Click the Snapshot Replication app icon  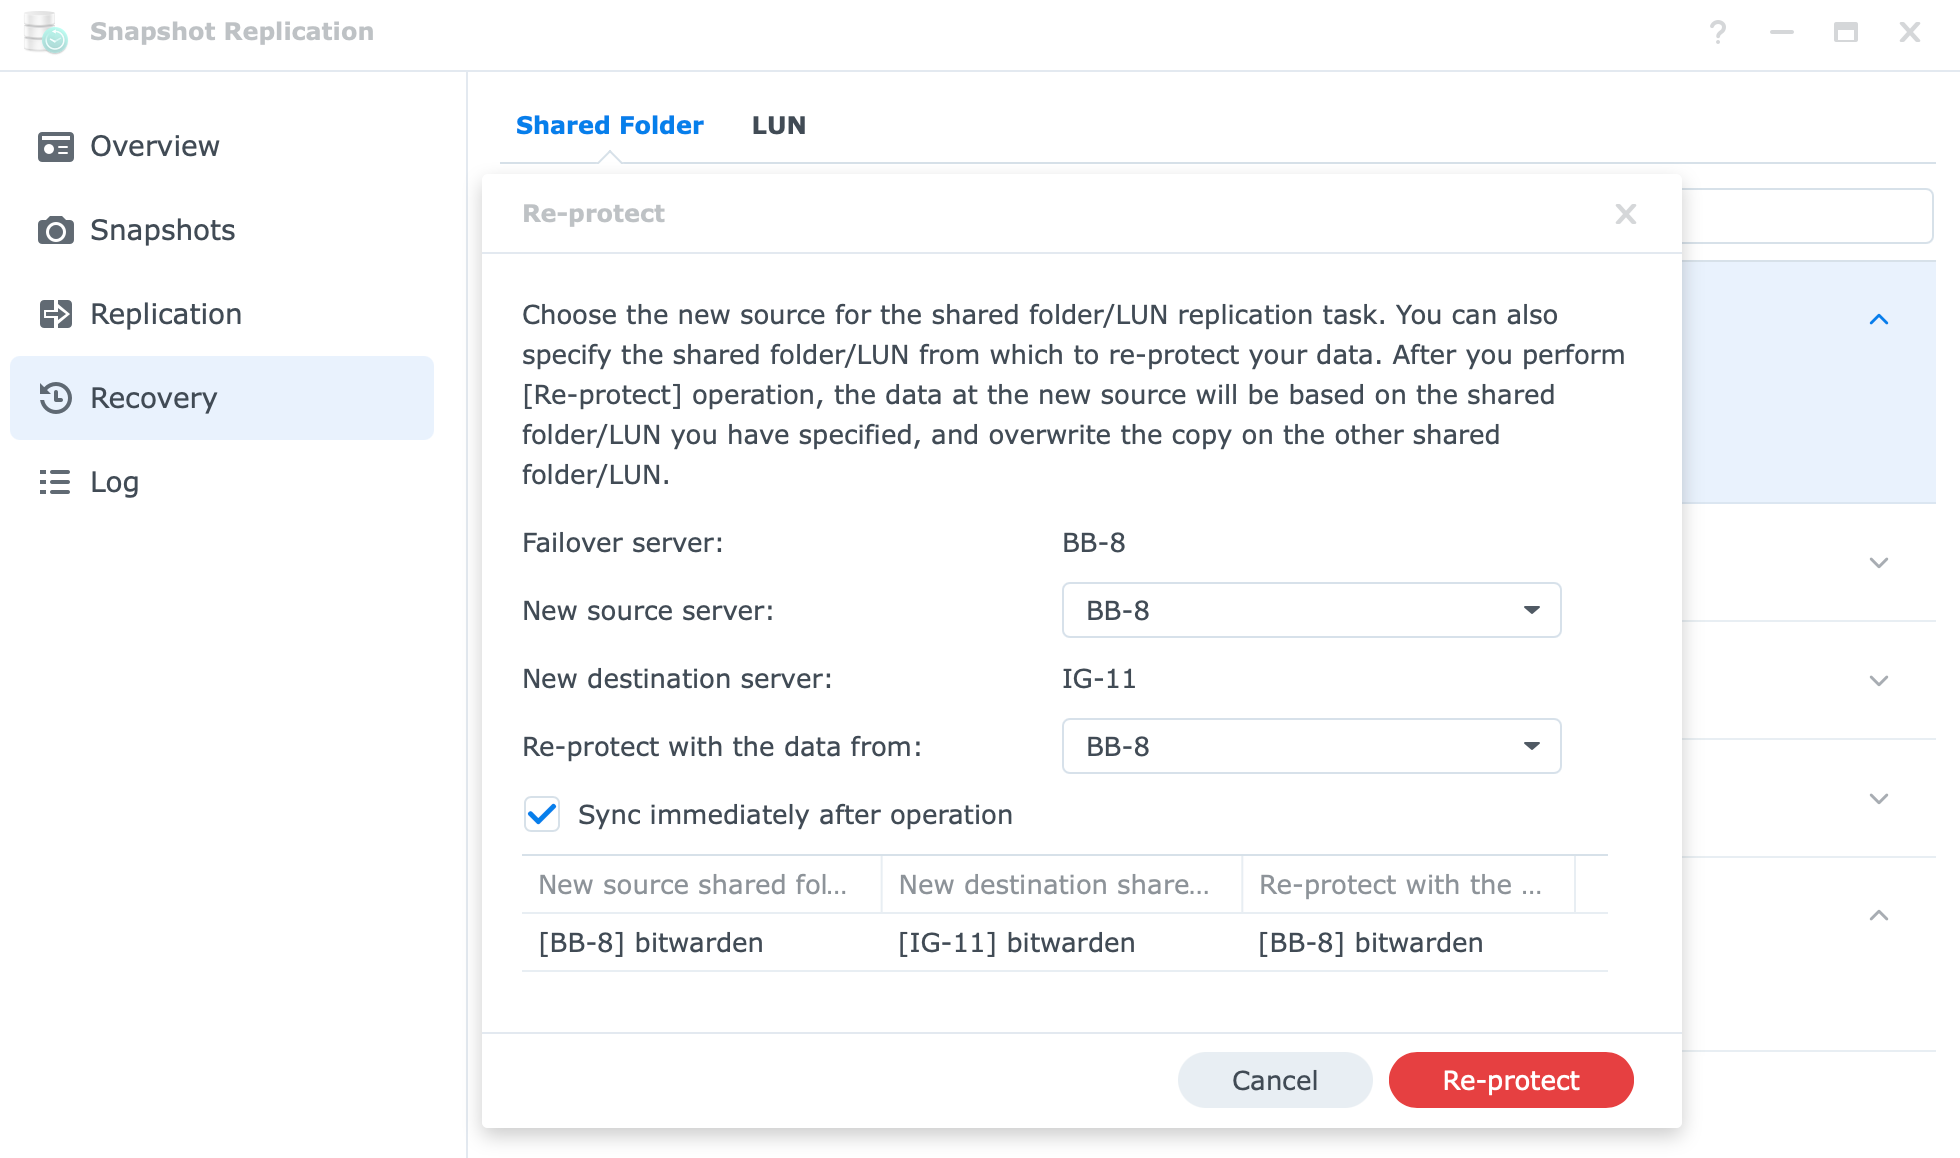[45, 32]
